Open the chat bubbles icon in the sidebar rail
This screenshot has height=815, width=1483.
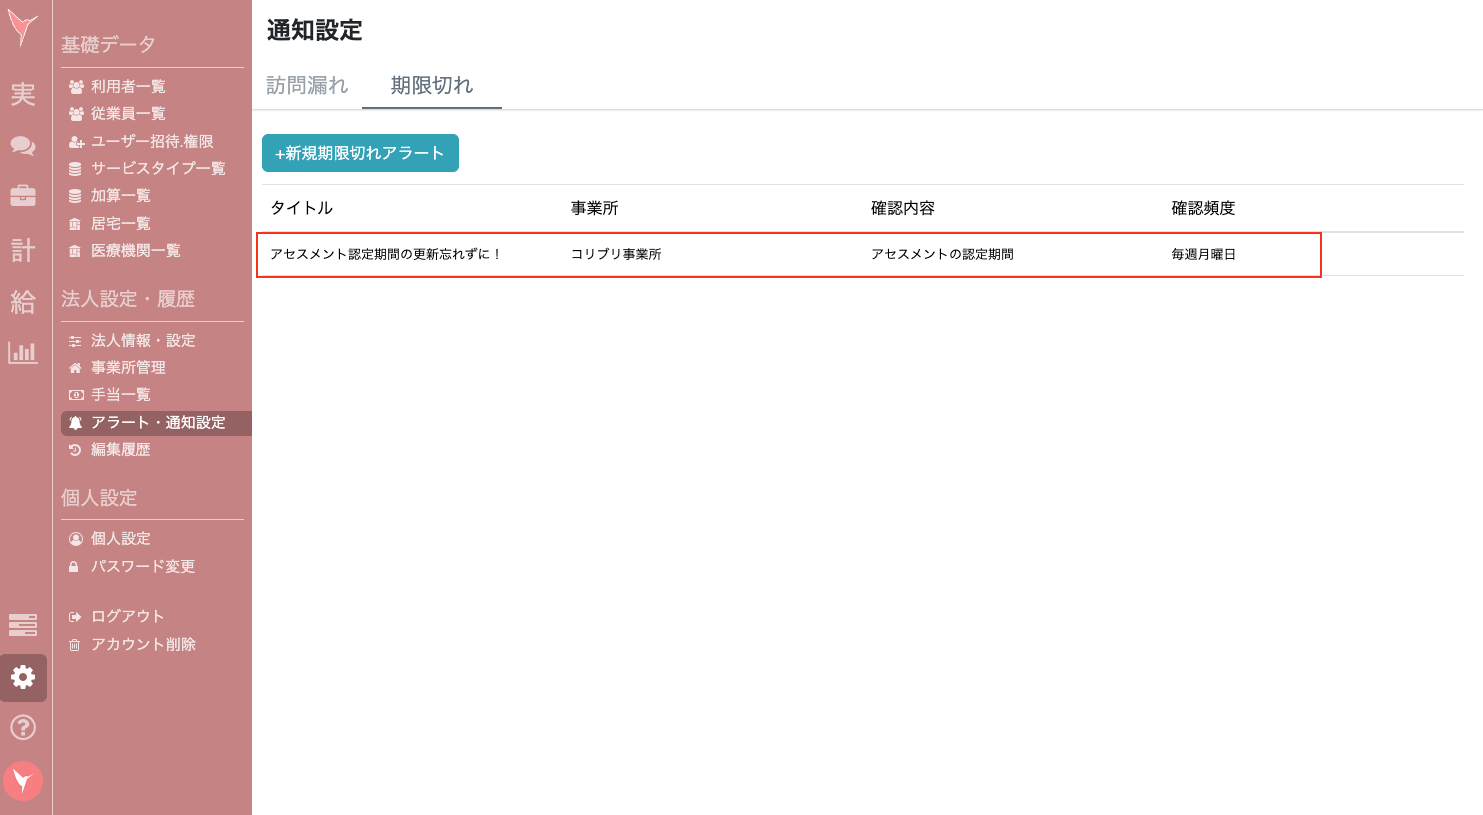(22, 146)
